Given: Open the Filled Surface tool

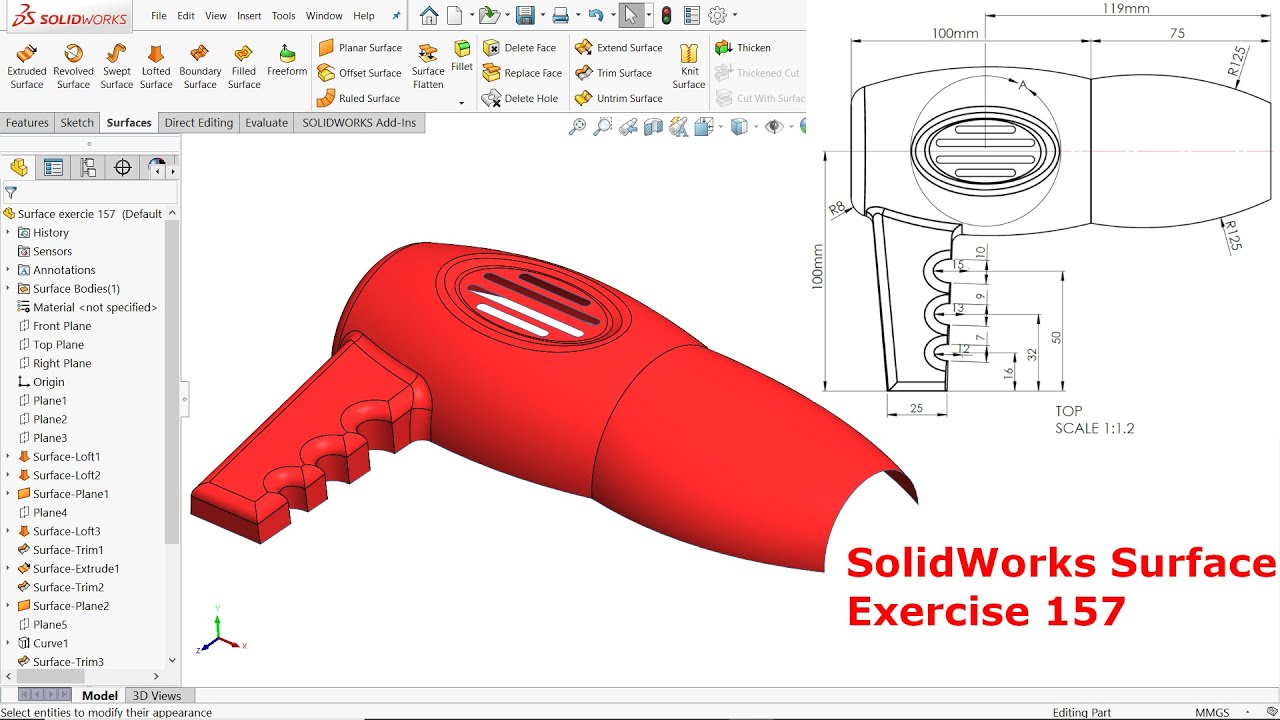Looking at the screenshot, I should click(x=244, y=66).
